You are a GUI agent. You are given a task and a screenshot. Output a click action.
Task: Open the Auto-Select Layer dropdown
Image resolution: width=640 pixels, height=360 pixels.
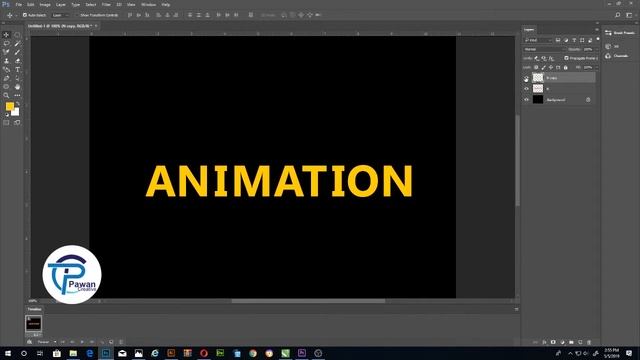coord(60,15)
